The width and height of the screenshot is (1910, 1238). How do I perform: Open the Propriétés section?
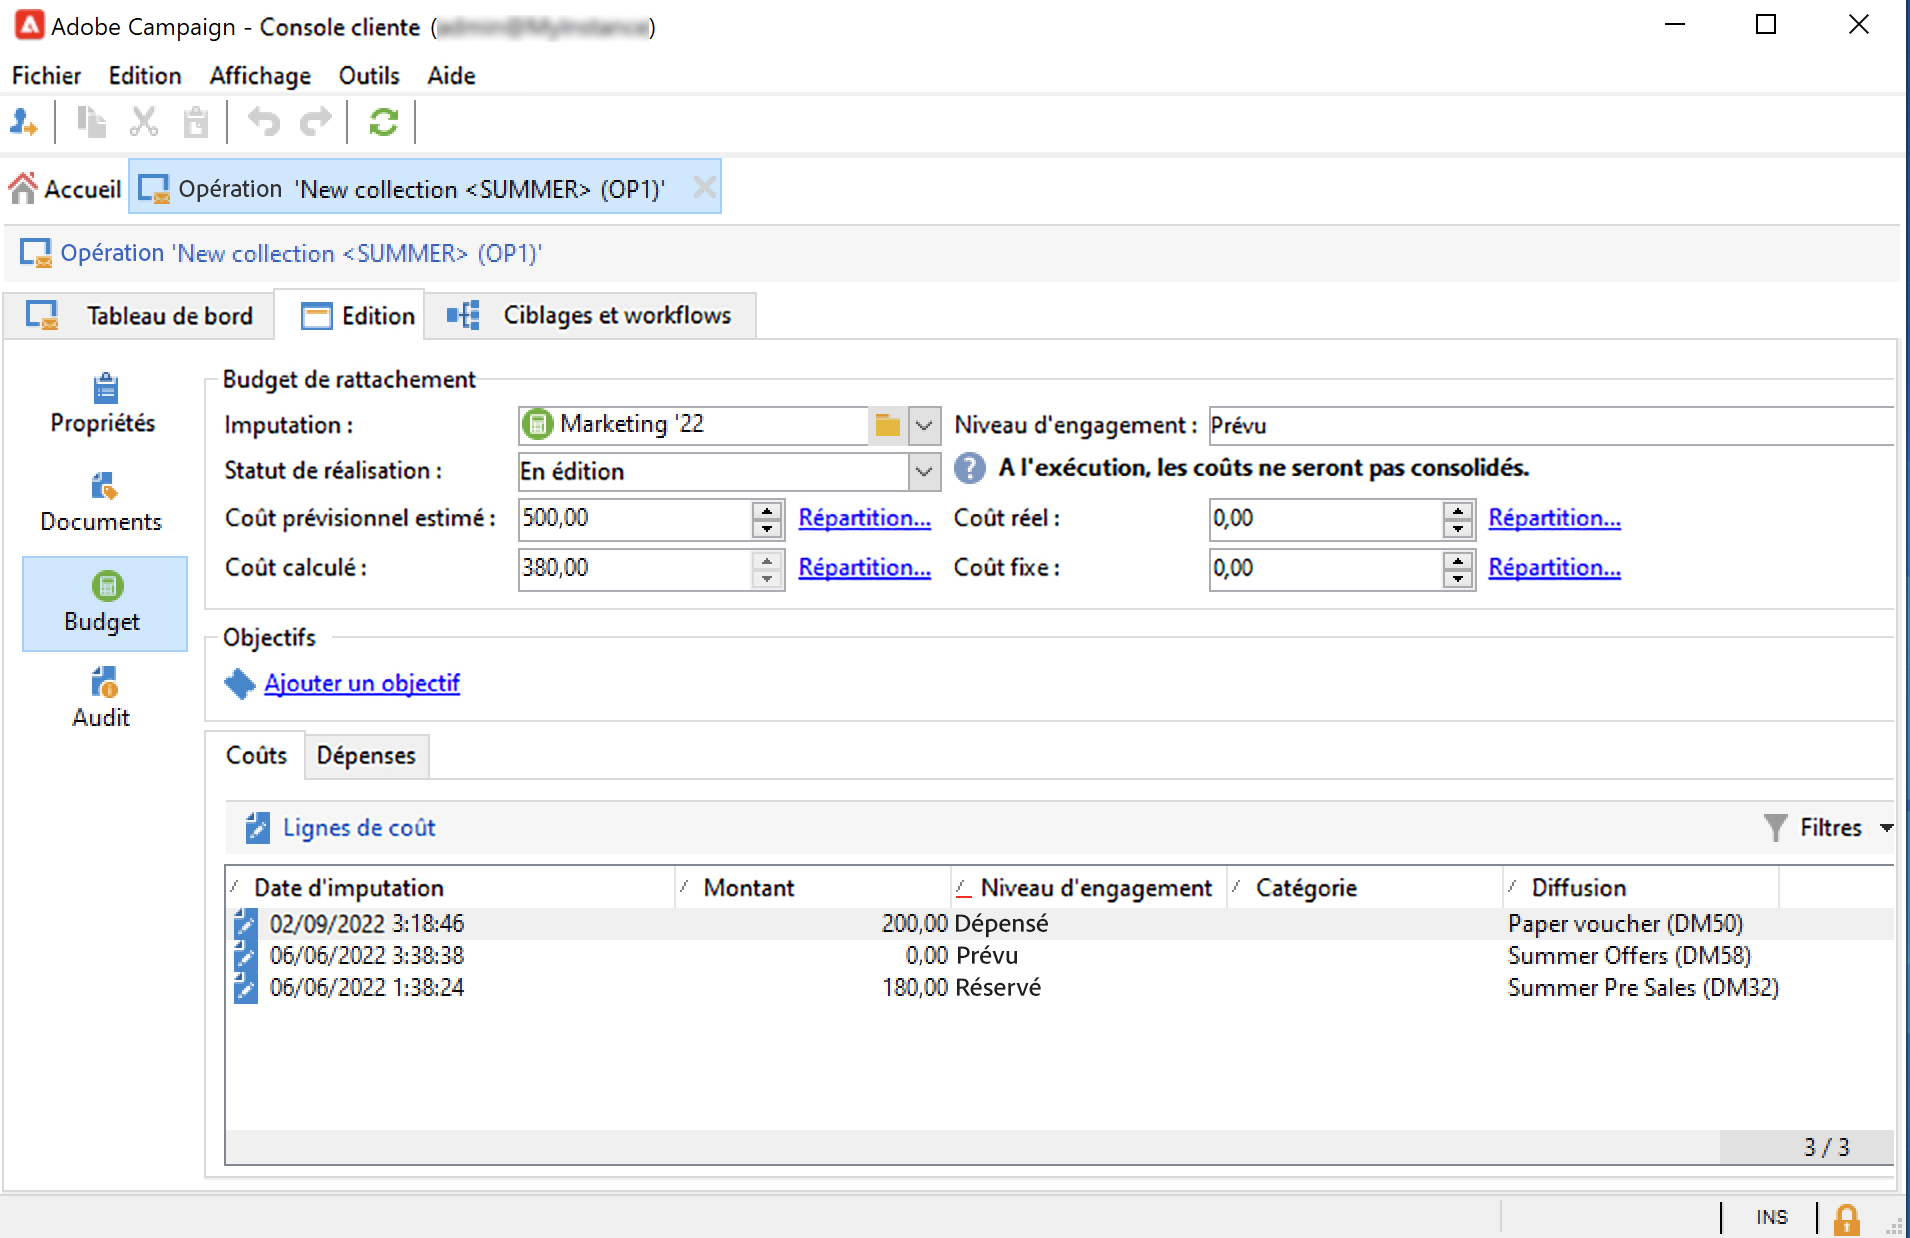click(103, 404)
